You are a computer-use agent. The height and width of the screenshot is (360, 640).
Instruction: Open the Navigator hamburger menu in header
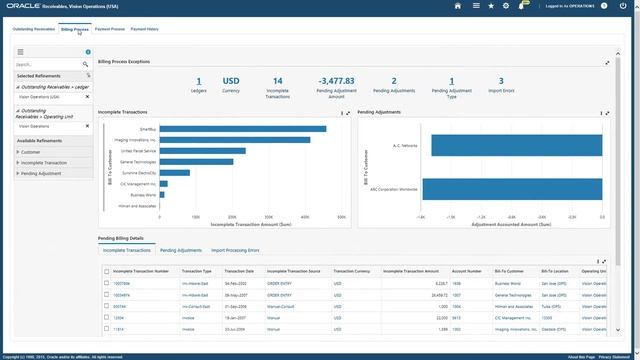476,6
